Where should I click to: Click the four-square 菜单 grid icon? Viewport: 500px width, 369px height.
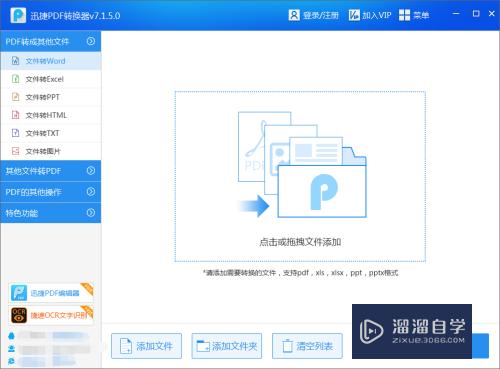click(x=404, y=15)
